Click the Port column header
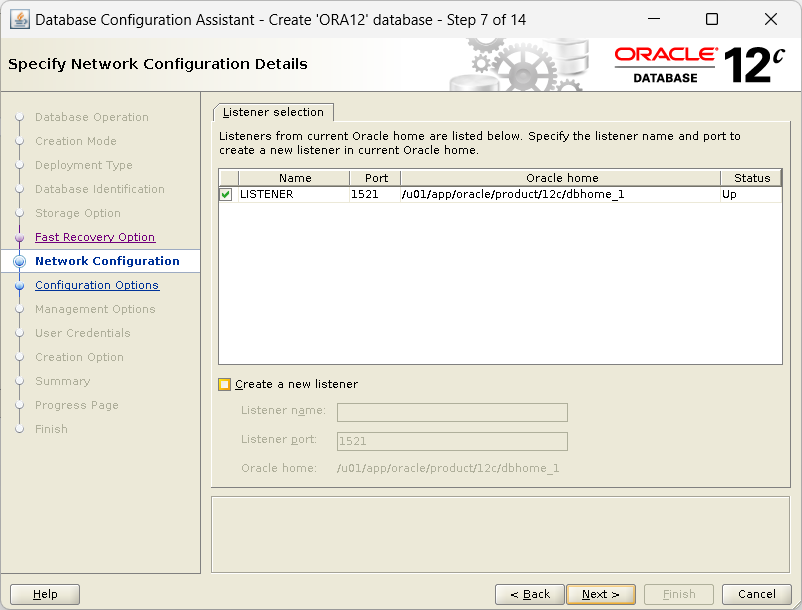Screen dimensions: 802x610 pyautogui.click(x=375, y=178)
